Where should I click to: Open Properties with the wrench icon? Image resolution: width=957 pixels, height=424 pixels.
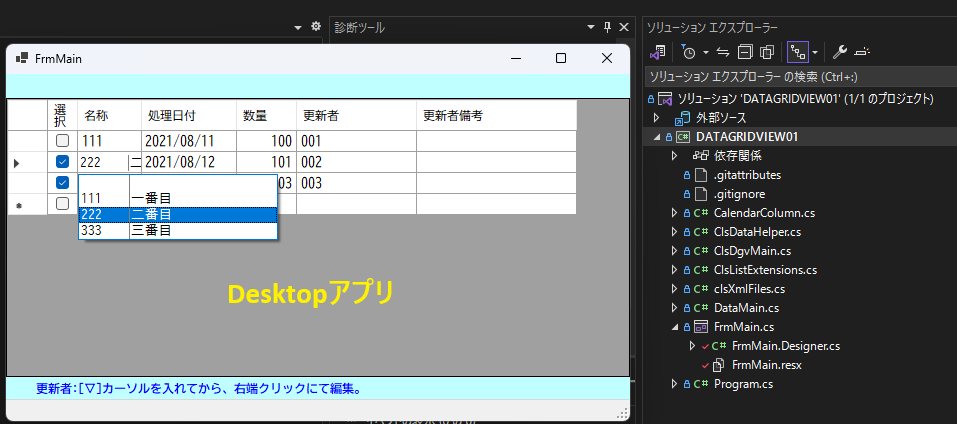click(x=840, y=52)
